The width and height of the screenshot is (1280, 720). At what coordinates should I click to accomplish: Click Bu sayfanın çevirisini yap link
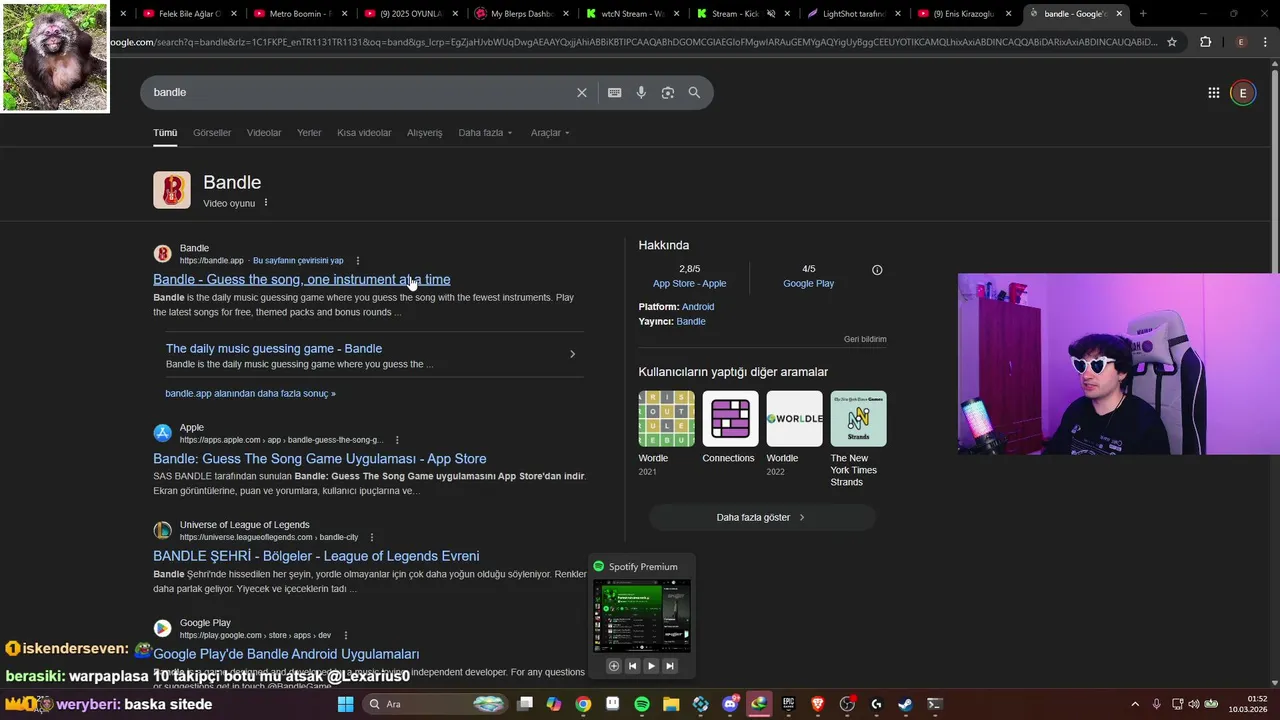tap(298, 261)
